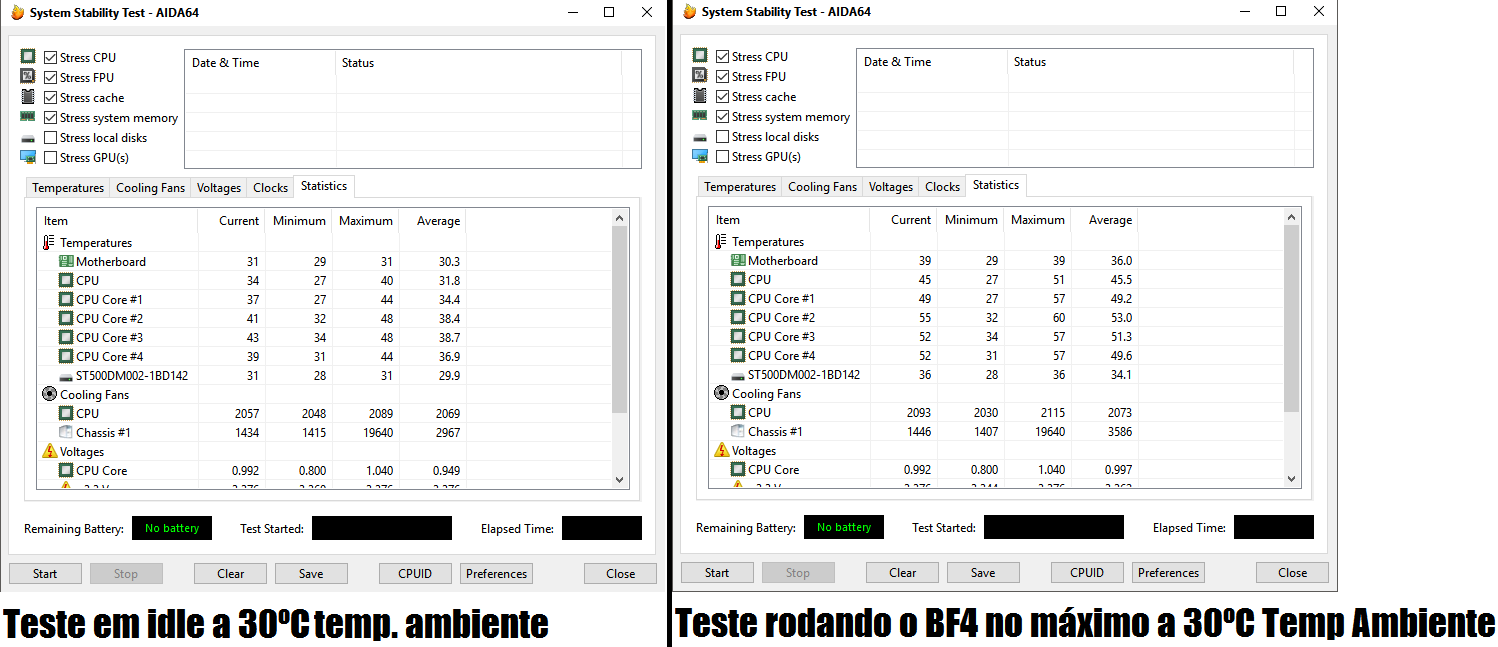Click the ST500DM002 disk drive icon in left window
Screen dimensions: 1498x647
(66, 376)
